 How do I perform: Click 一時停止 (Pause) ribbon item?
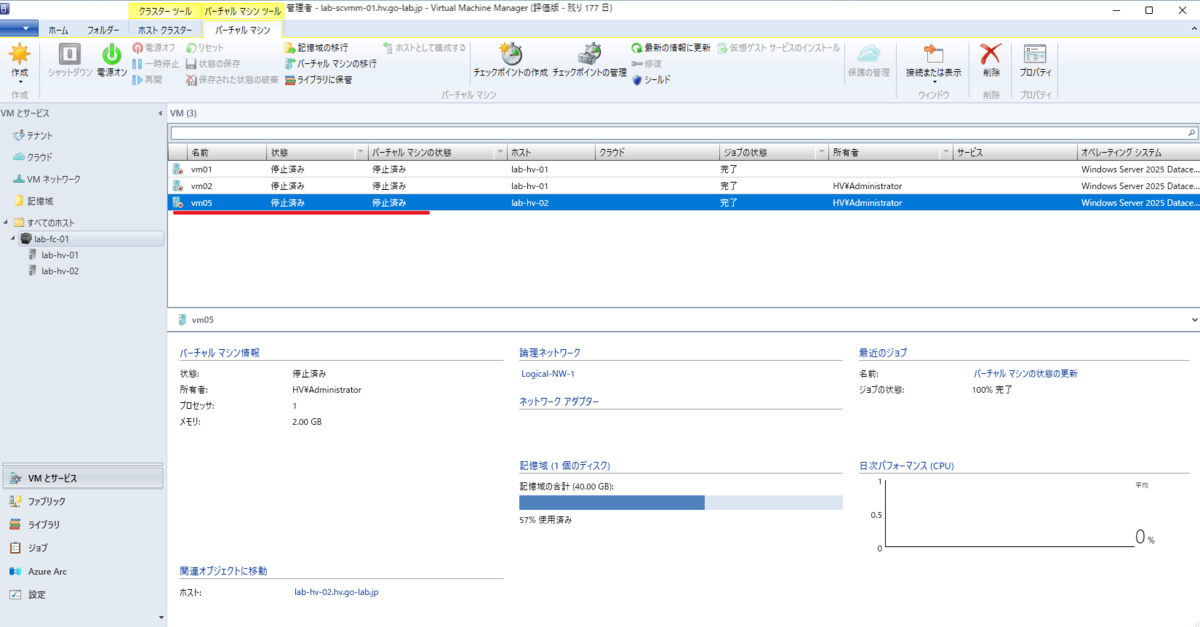155,64
